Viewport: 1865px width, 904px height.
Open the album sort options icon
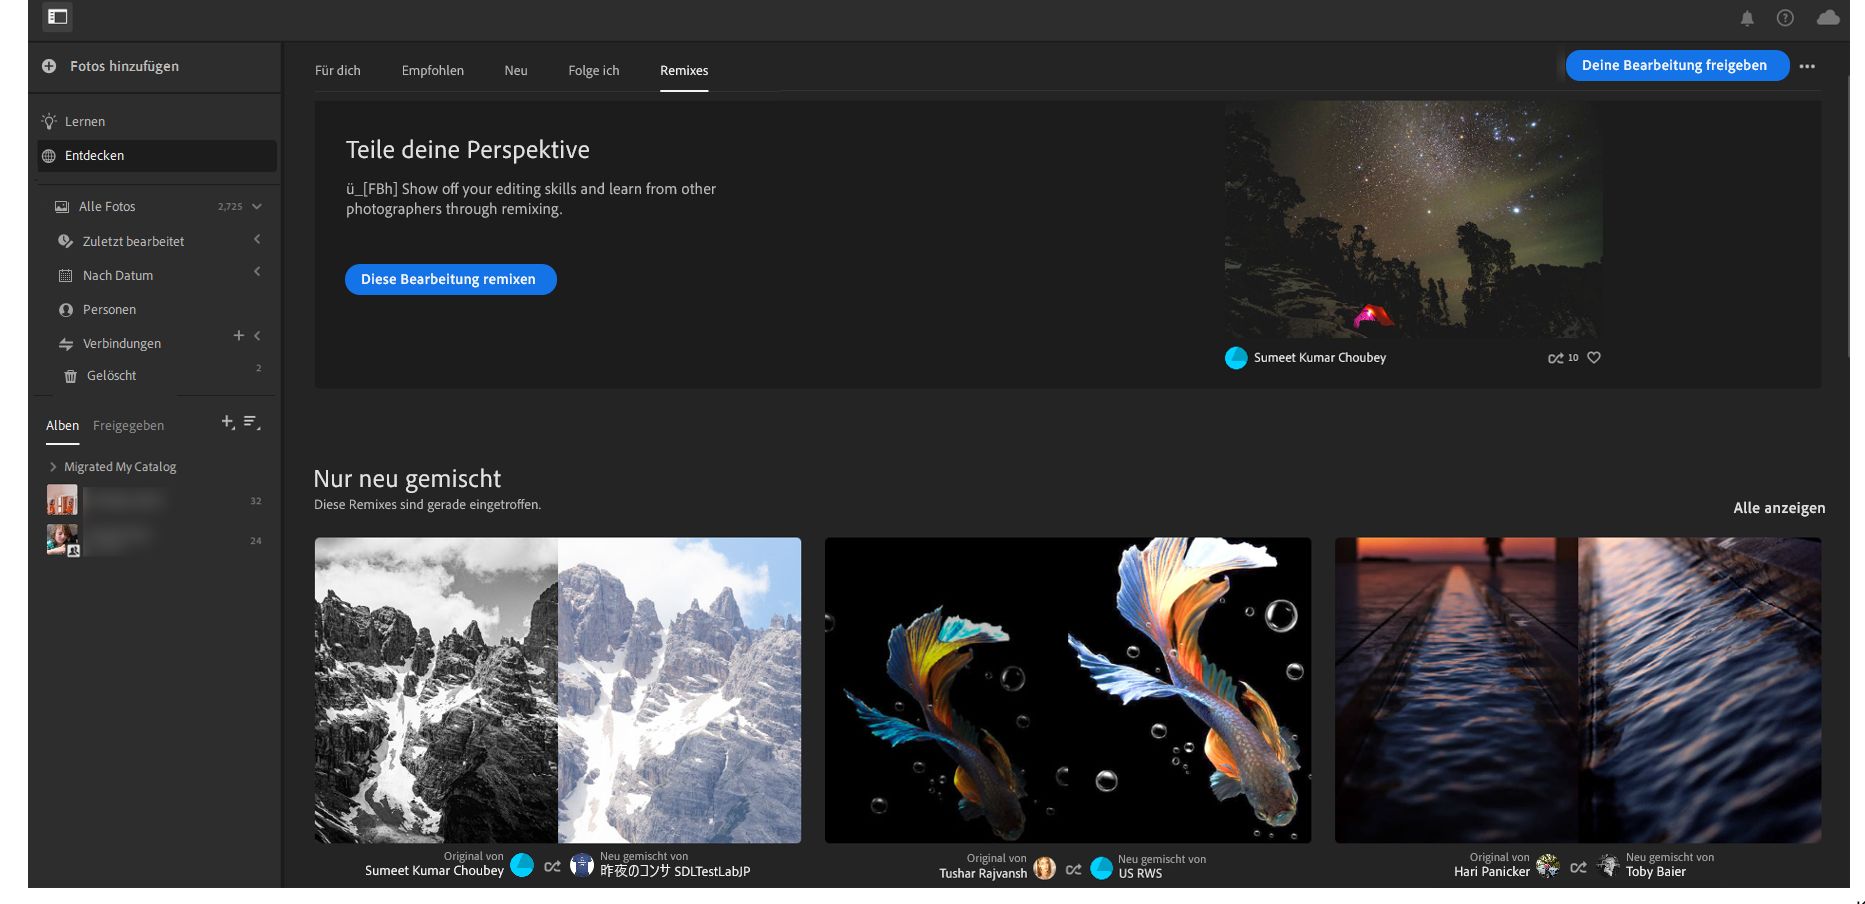click(252, 423)
